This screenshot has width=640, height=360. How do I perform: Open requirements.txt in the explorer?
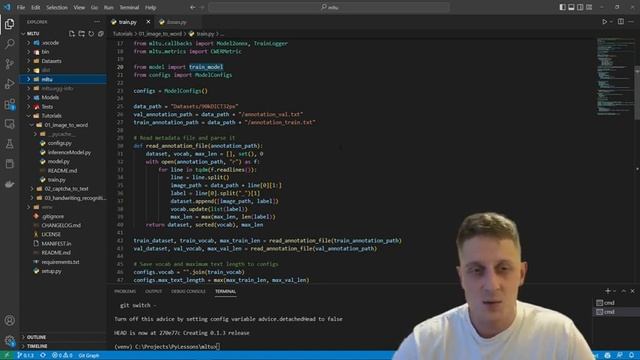pos(60,262)
